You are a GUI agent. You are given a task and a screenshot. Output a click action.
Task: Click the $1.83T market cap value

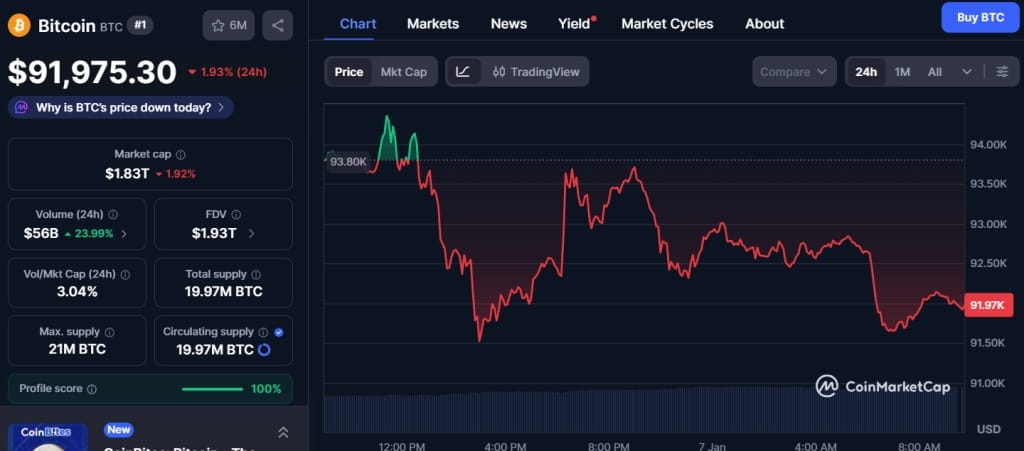click(x=129, y=174)
